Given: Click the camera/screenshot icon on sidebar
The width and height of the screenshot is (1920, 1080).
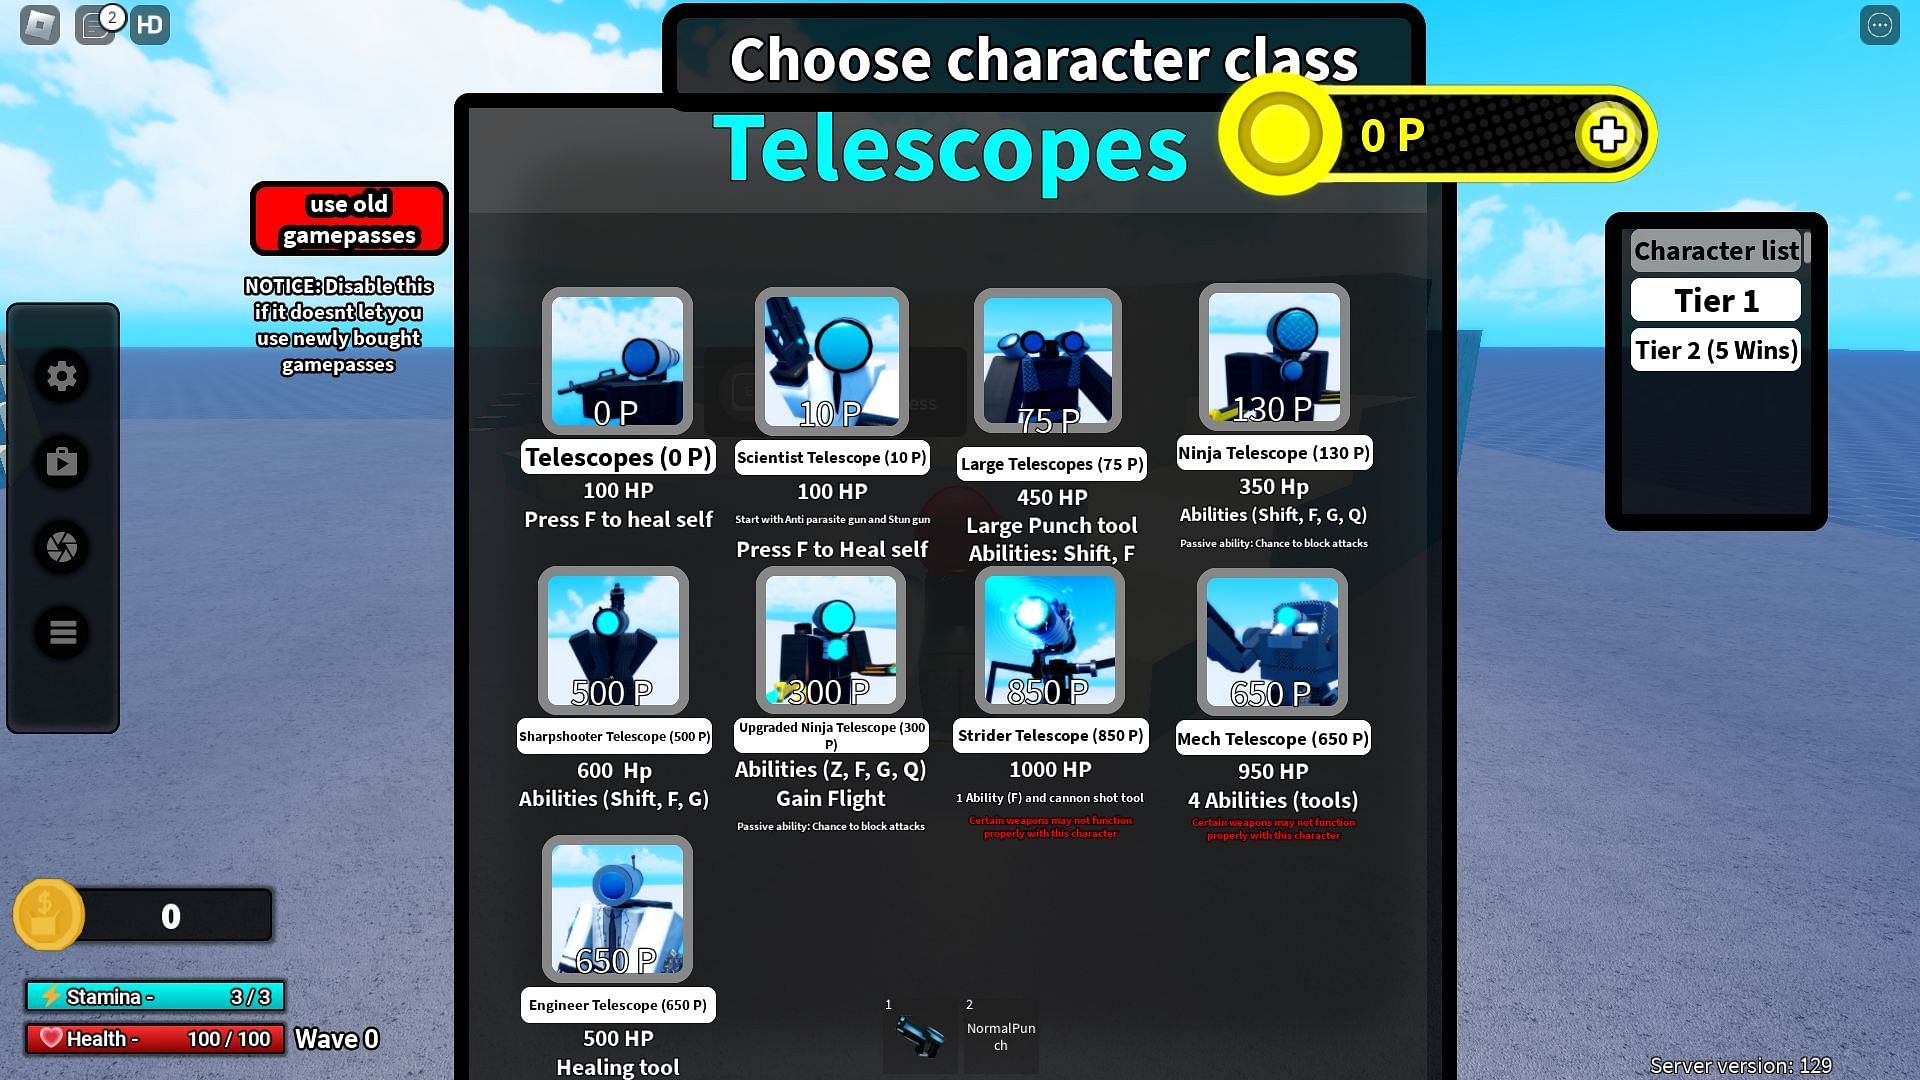Looking at the screenshot, I should click(x=62, y=547).
